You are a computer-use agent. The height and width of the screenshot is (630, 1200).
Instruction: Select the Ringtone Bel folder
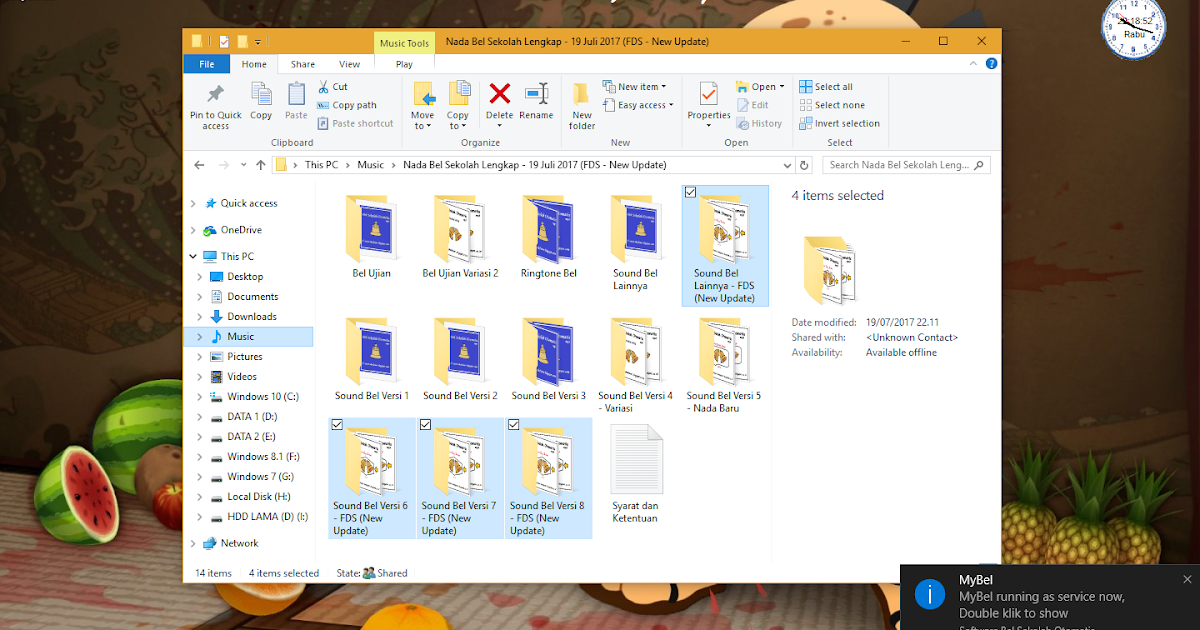point(549,238)
